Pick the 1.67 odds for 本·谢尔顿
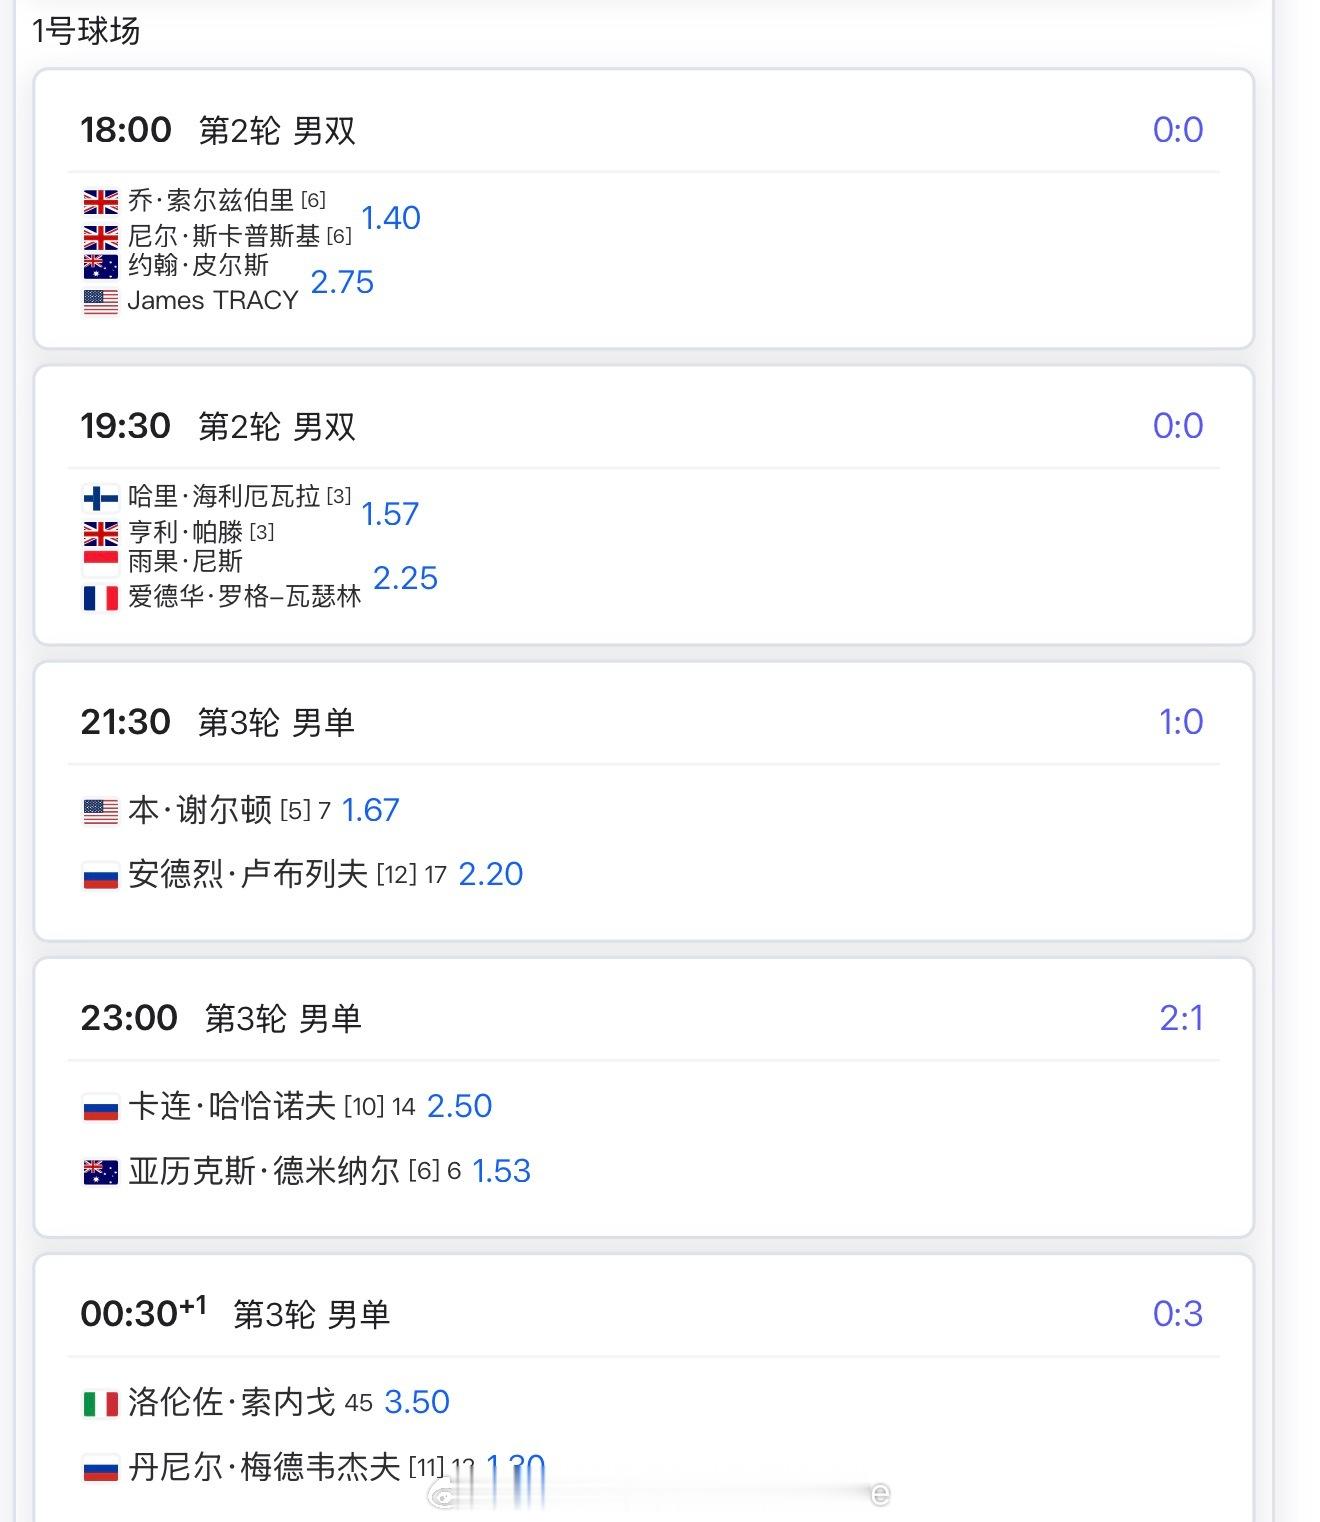This screenshot has width=1320, height=1522. tap(370, 810)
